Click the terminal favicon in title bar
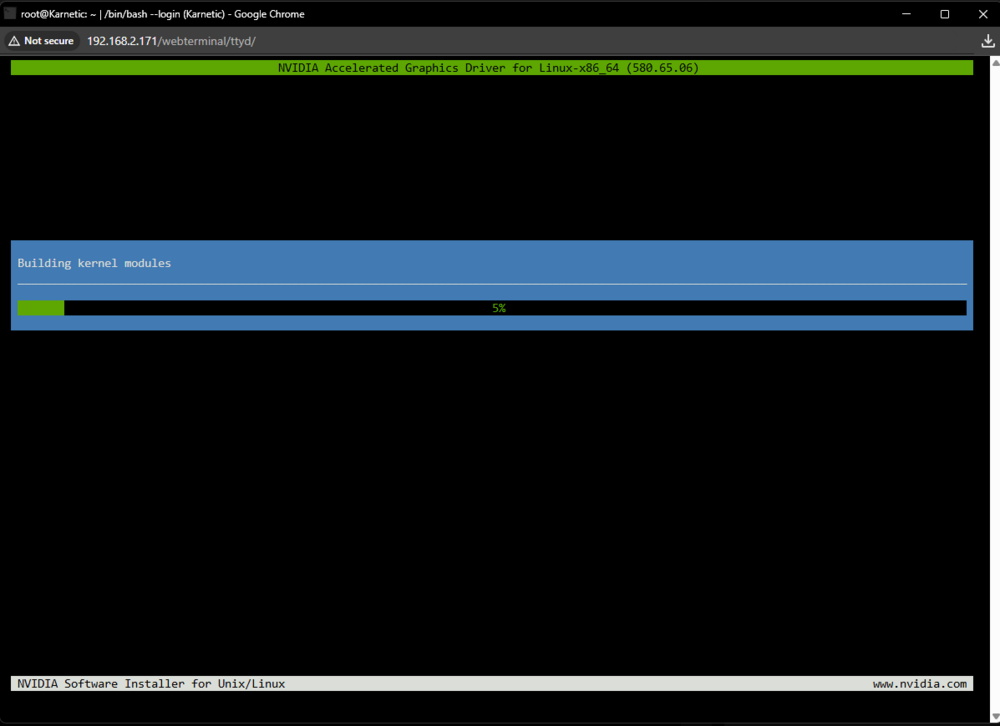The width and height of the screenshot is (1000, 726). pyautogui.click(x=10, y=13)
